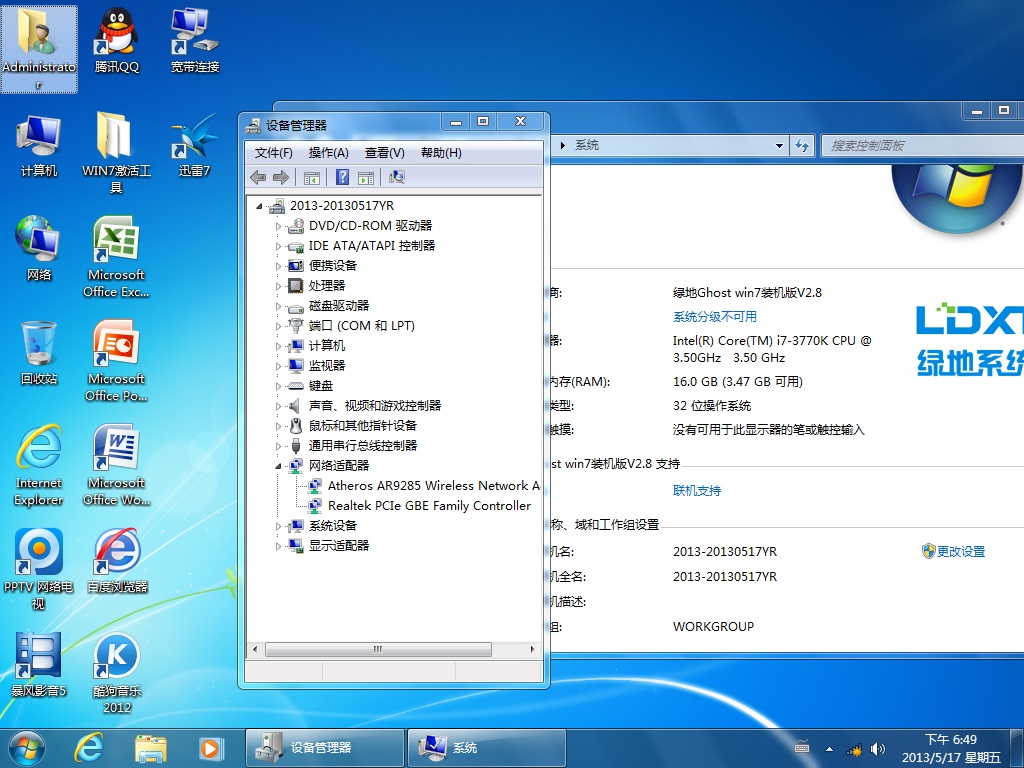Click the 系统 breadcrumb in the address bar
Screen dimensions: 1024x768
[586, 145]
